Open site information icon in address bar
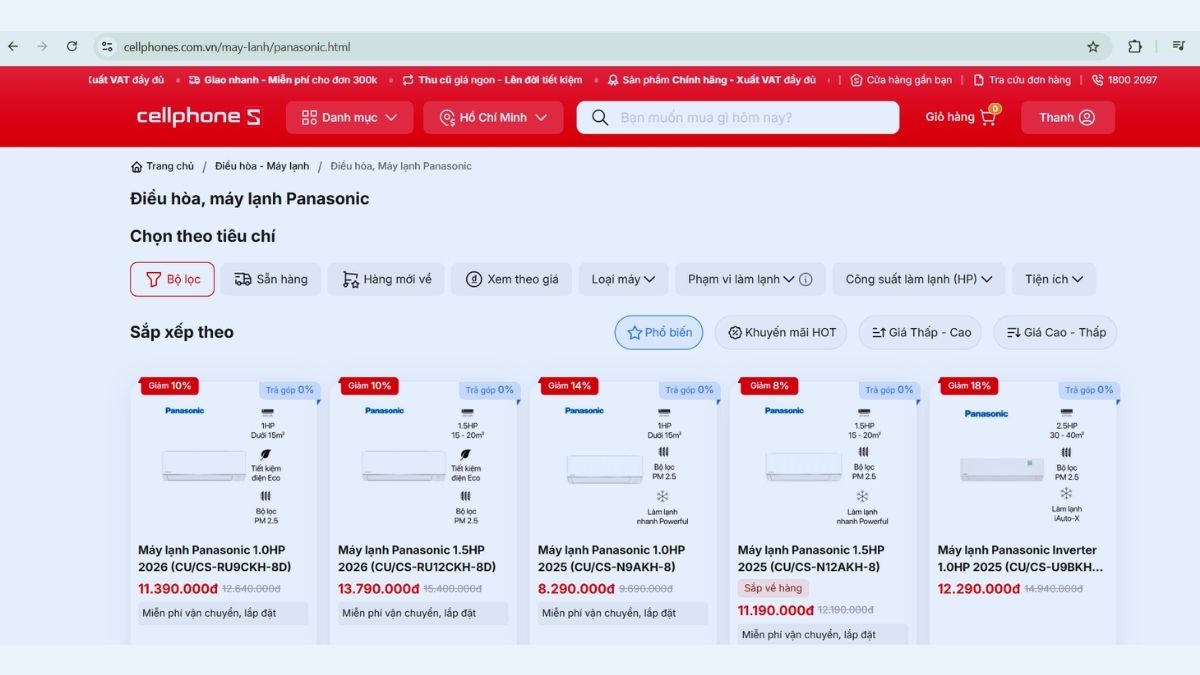 click(107, 46)
